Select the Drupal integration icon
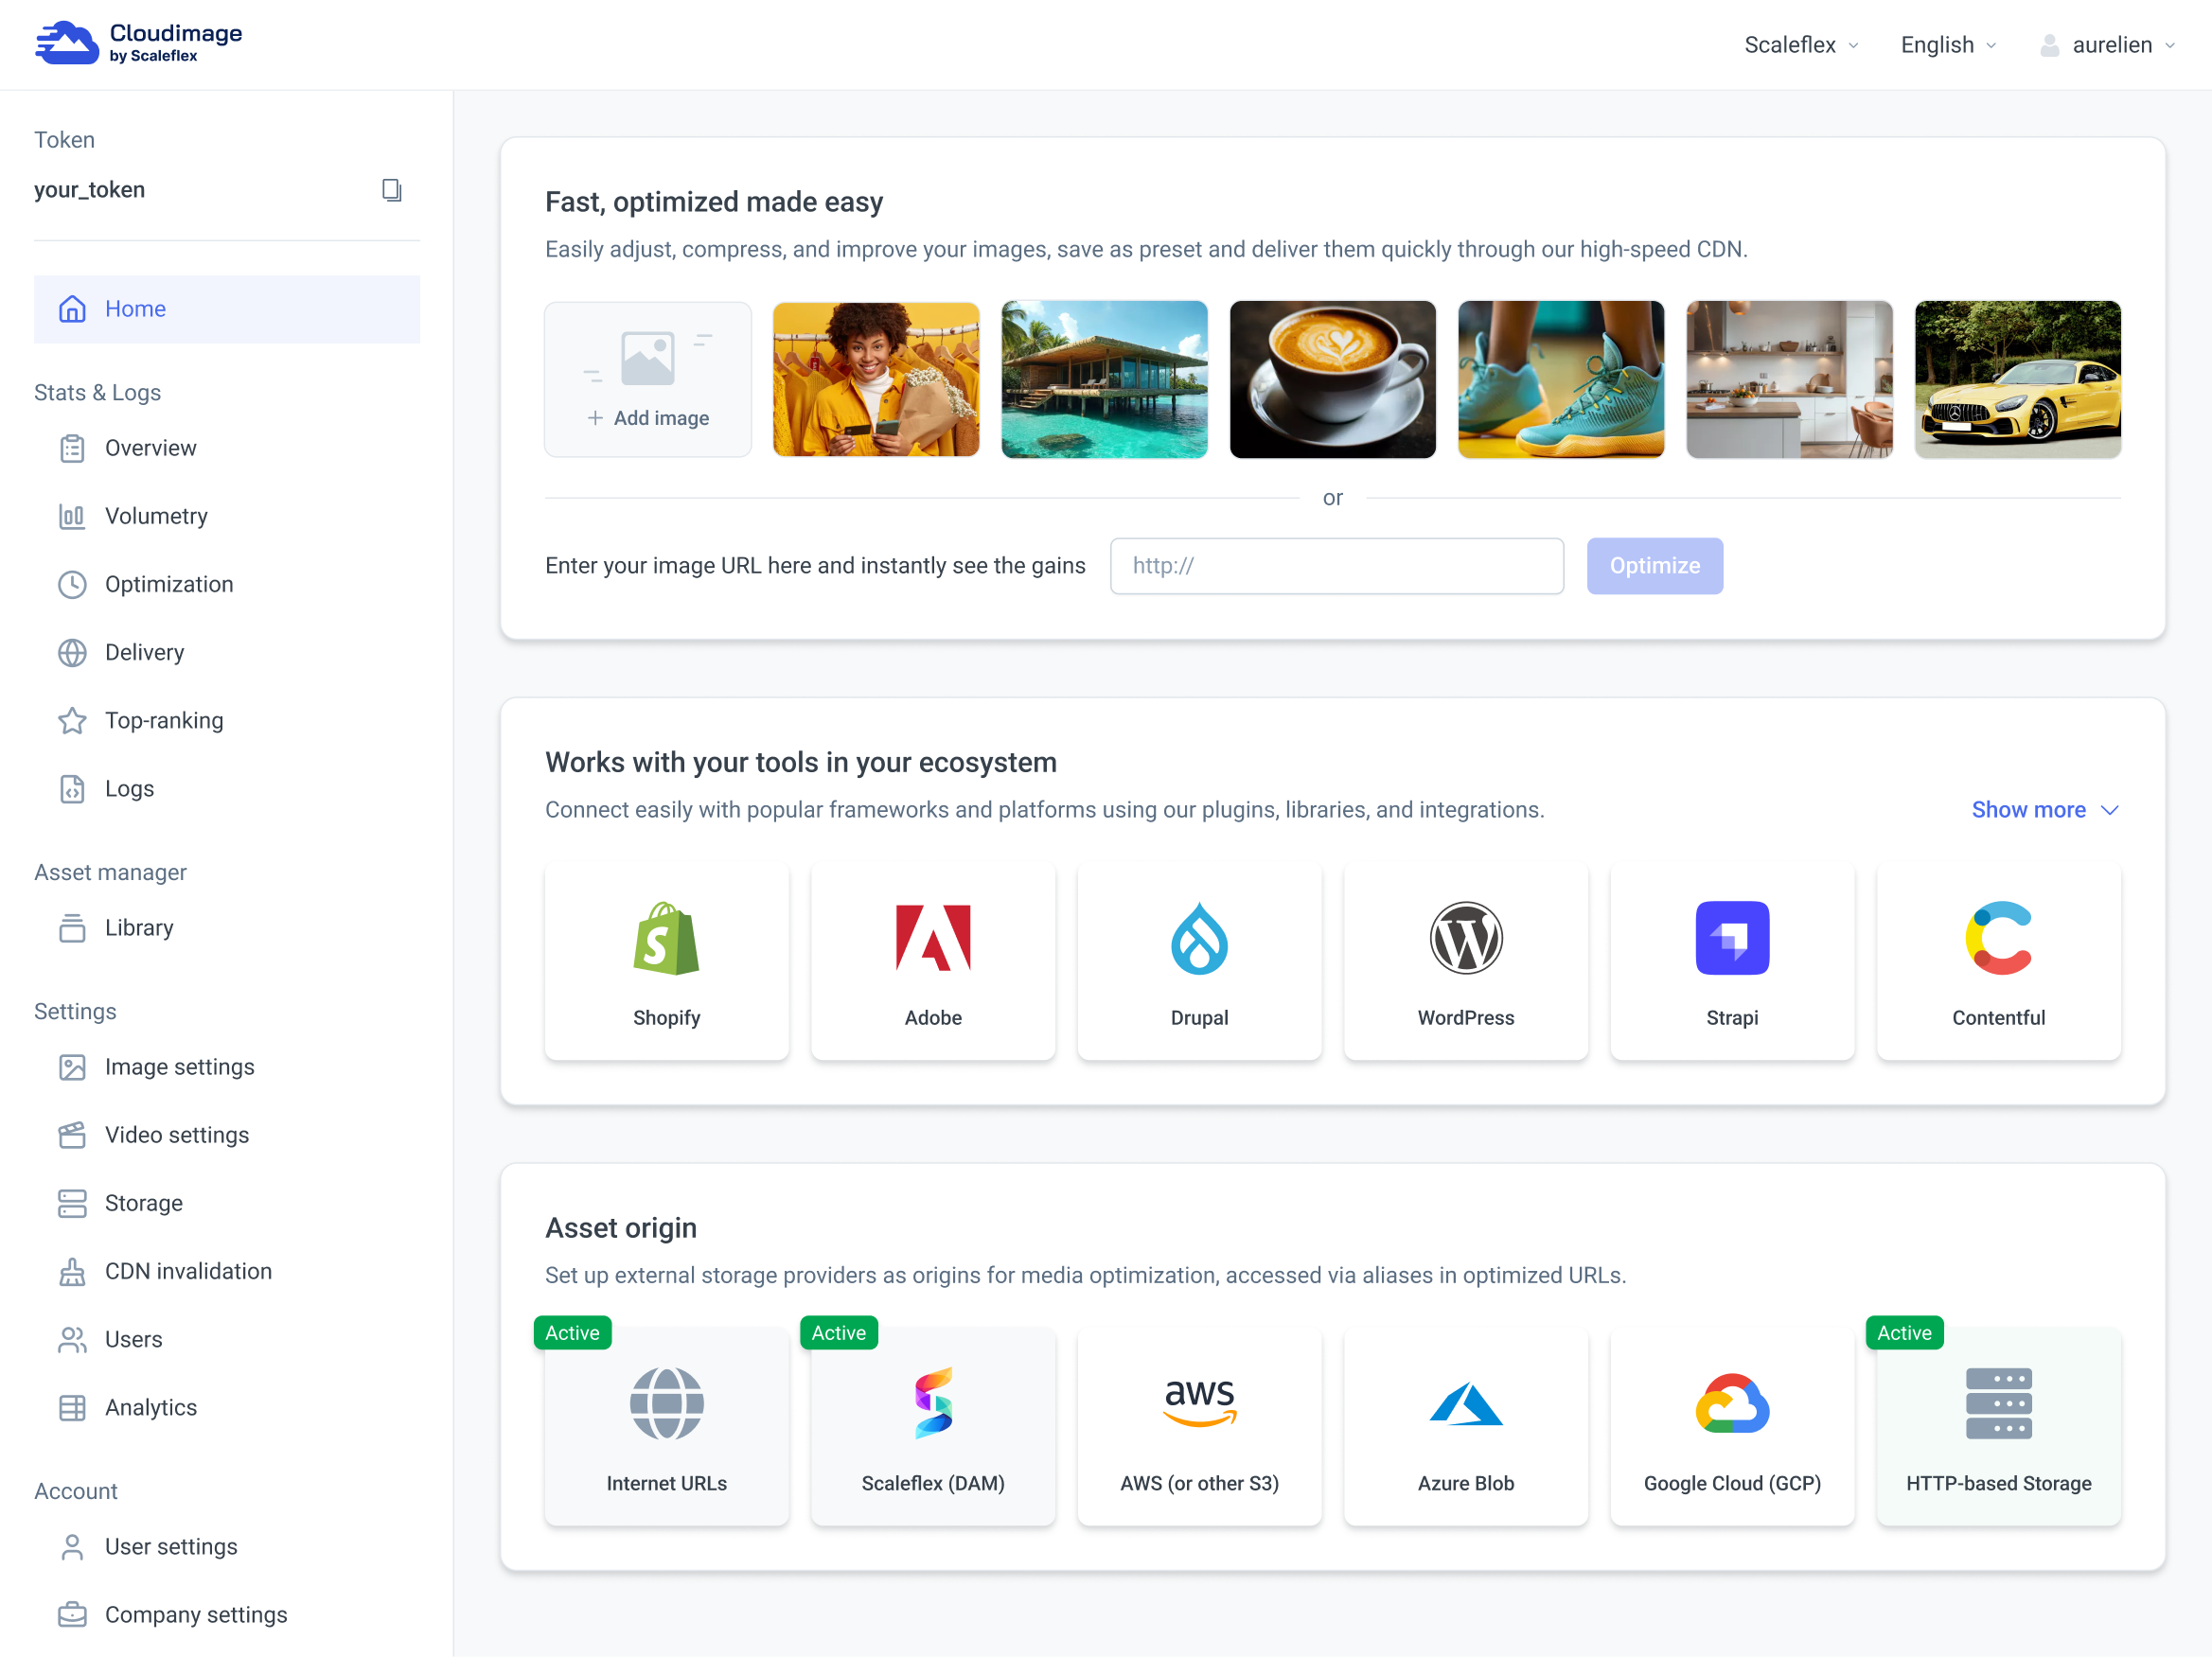The width and height of the screenshot is (2212, 1657). pos(1198,938)
